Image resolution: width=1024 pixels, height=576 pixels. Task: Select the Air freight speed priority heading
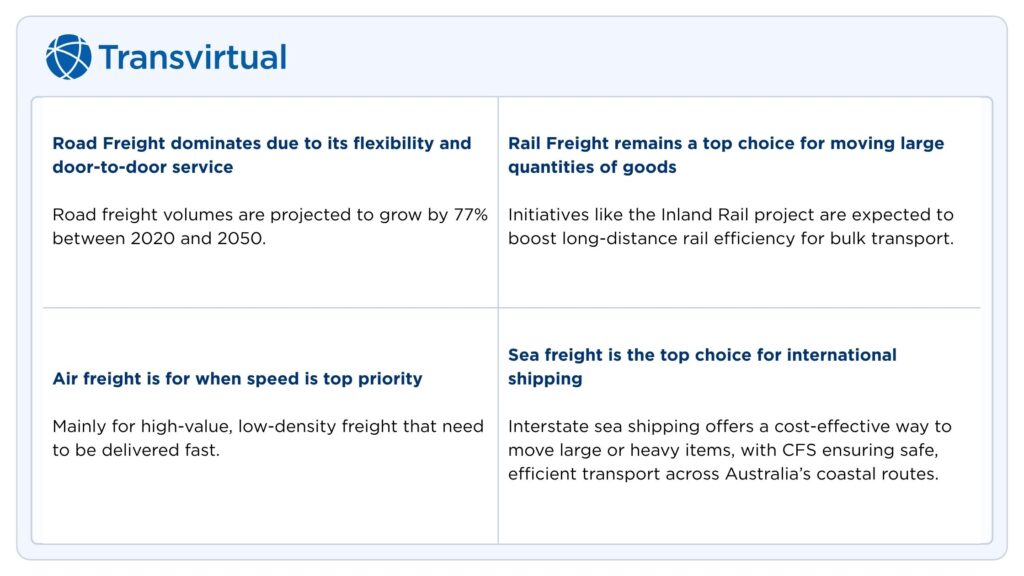click(237, 379)
